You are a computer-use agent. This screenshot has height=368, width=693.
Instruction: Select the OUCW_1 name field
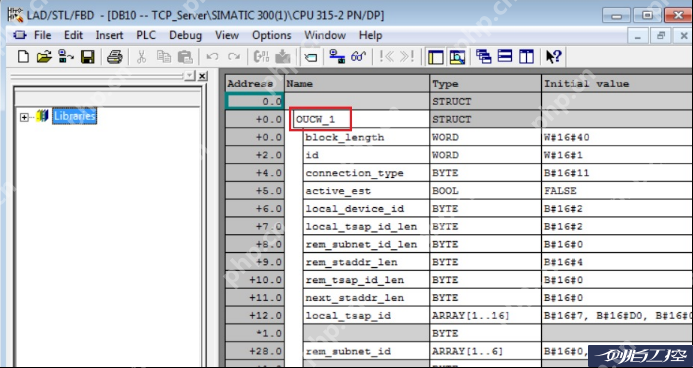[x=320, y=119]
